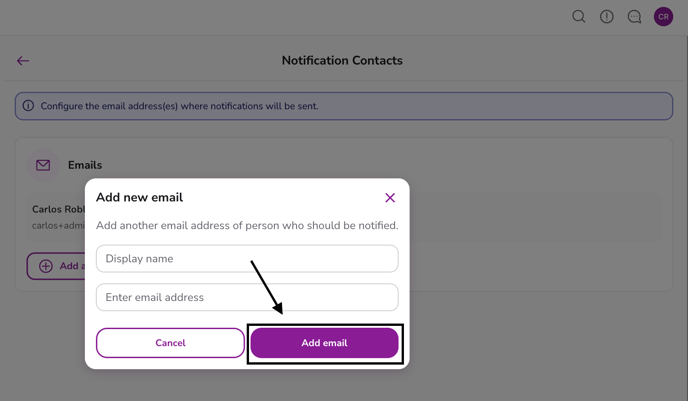The image size is (688, 401).
Task: Click into the Enter email address field
Action: 247,297
